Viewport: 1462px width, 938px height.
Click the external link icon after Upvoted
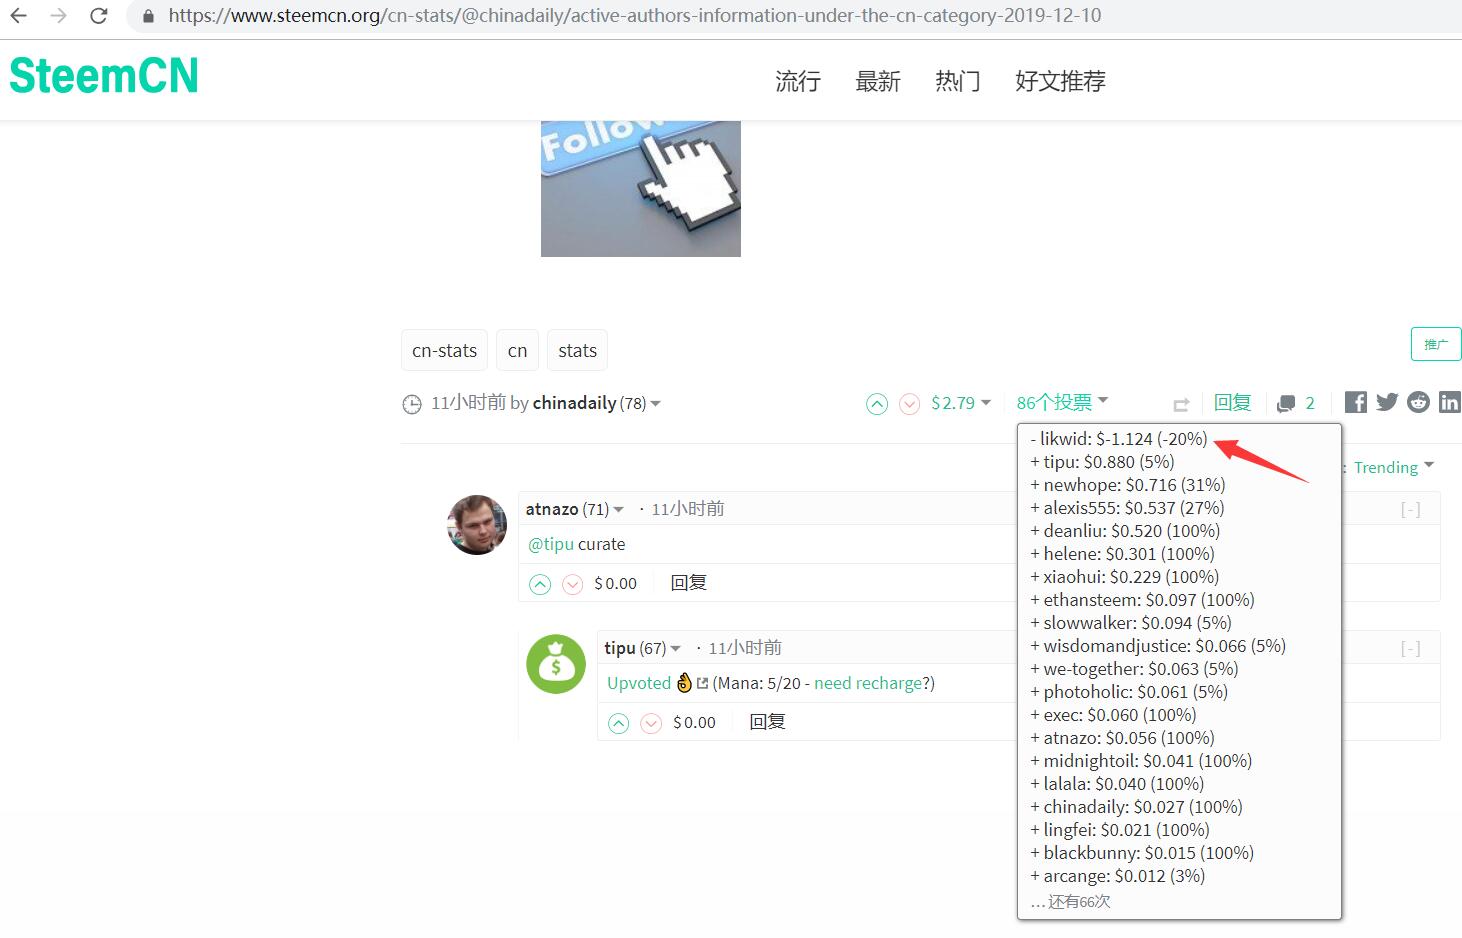tap(702, 684)
